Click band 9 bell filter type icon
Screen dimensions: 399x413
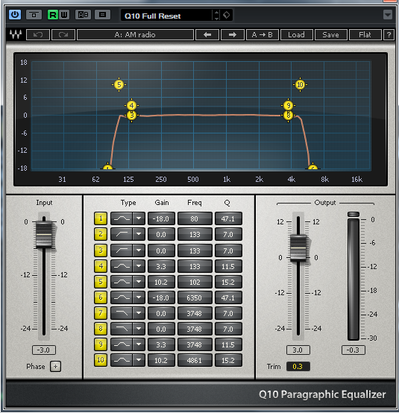tap(122, 344)
